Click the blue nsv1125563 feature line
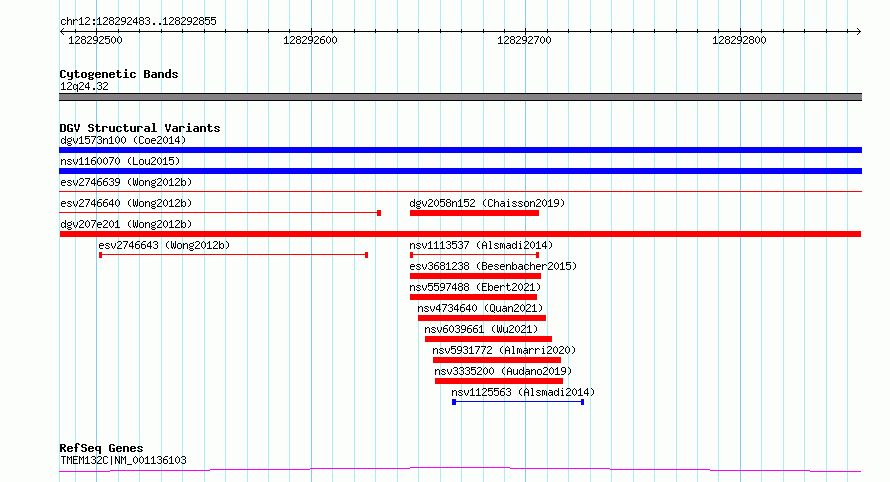Image resolution: width=890 pixels, height=482 pixels. point(518,402)
